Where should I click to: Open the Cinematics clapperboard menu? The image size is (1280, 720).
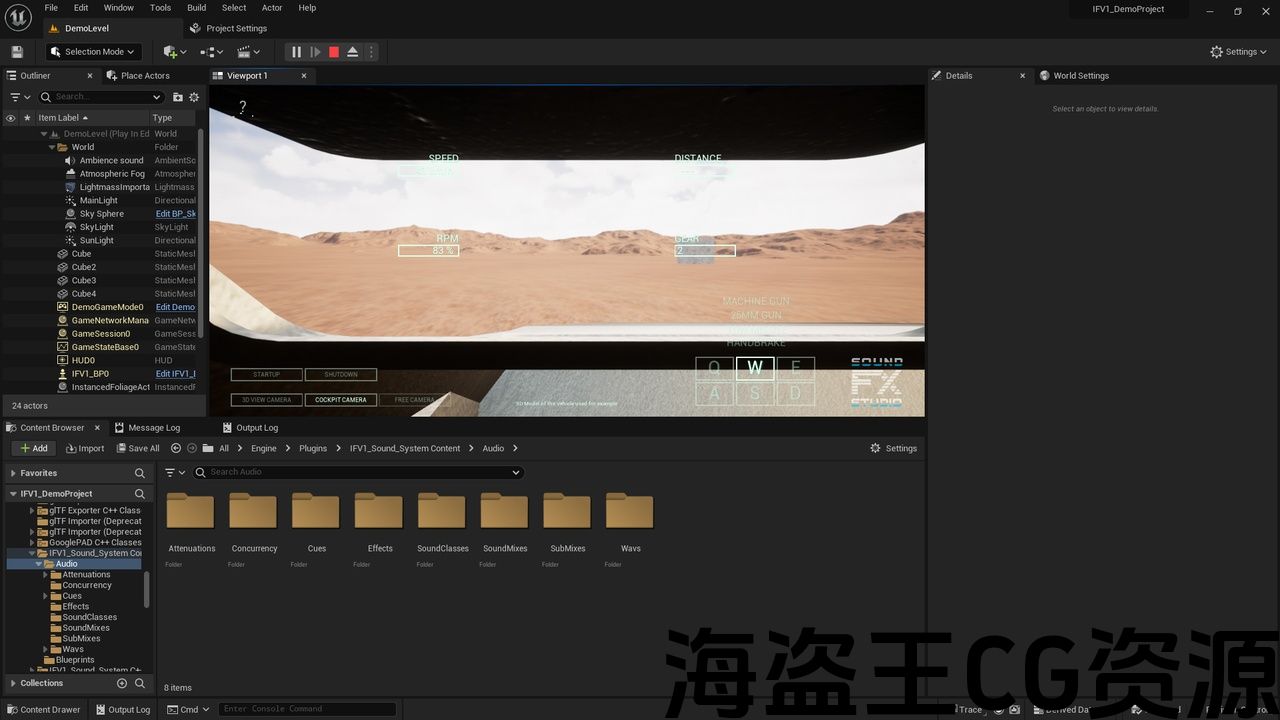pyautogui.click(x=248, y=52)
